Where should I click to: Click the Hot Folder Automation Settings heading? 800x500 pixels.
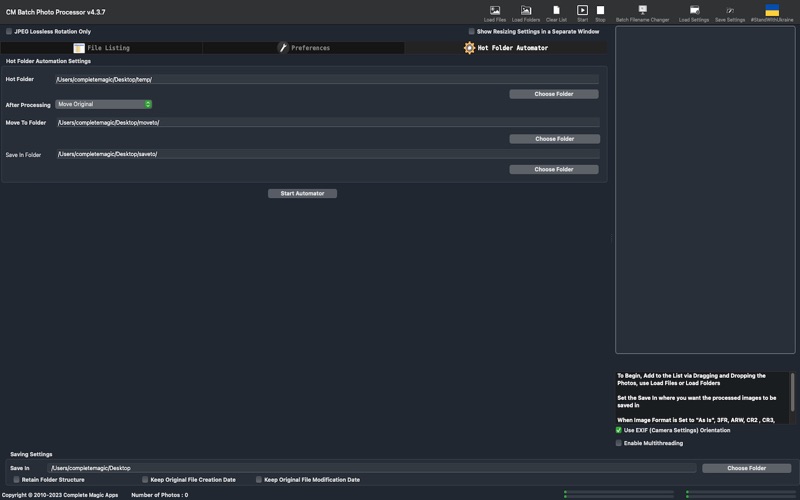pos(48,61)
